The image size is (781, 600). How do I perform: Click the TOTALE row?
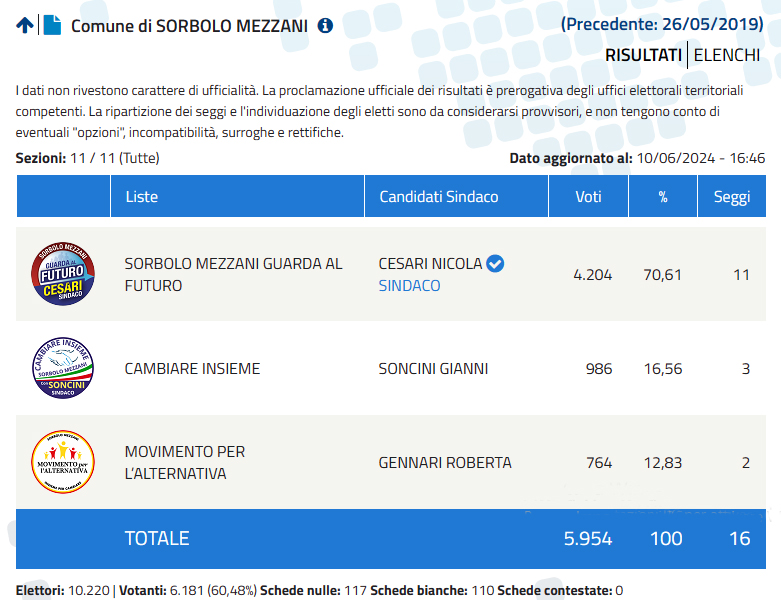[x=390, y=539]
